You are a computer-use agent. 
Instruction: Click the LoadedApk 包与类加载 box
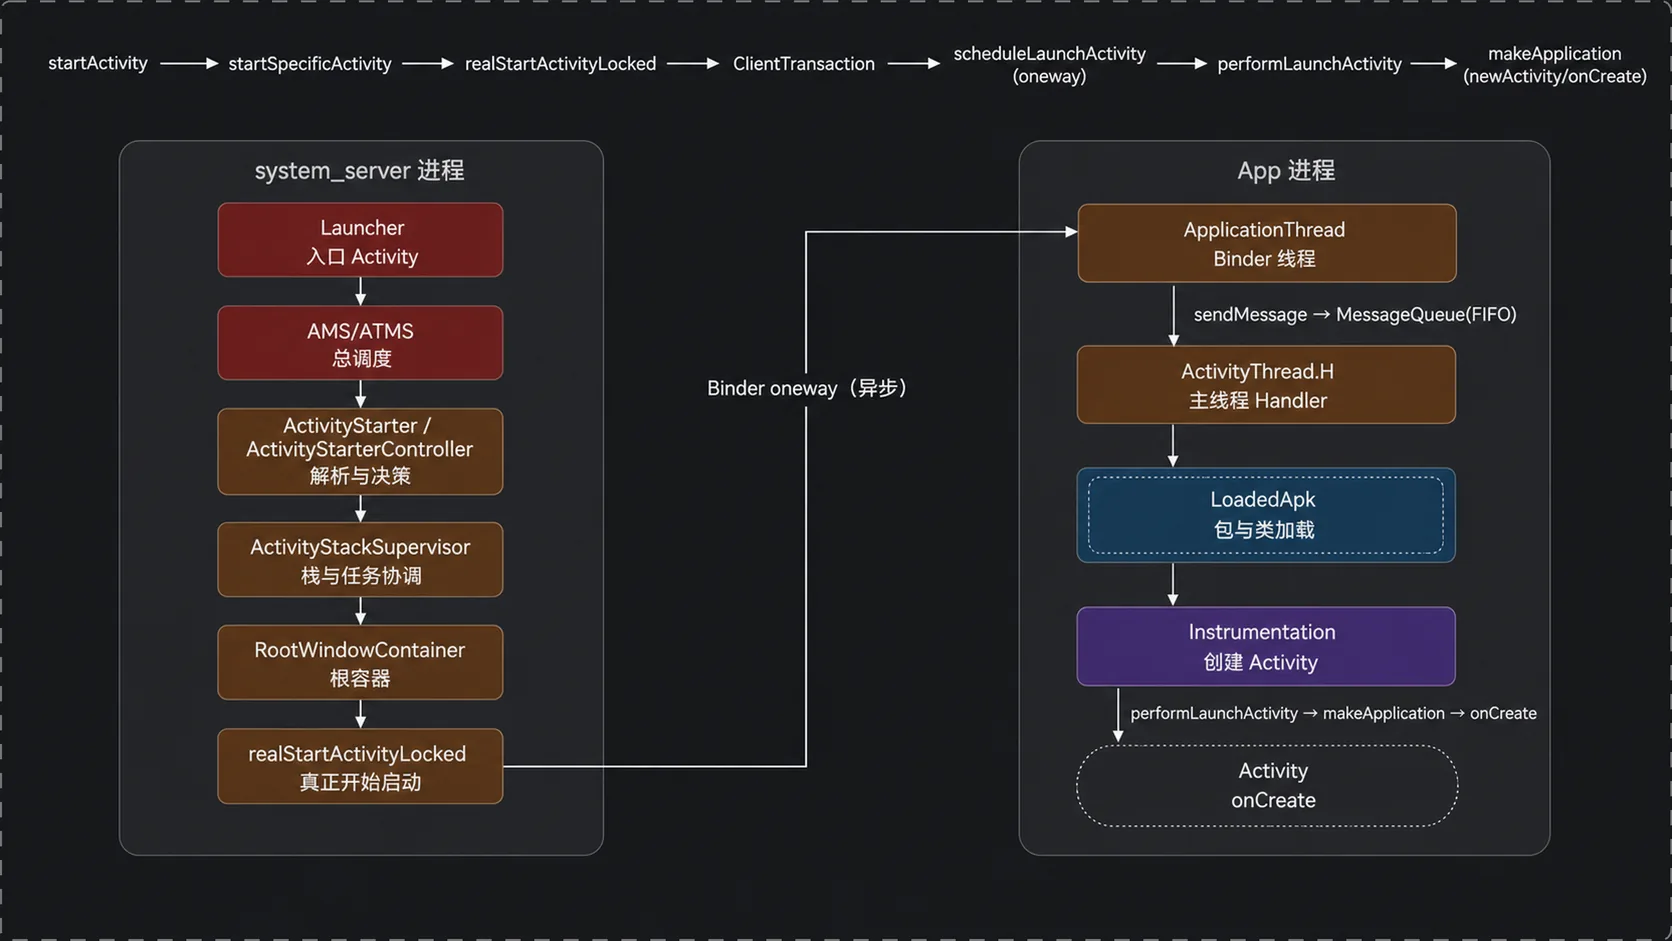(1266, 515)
